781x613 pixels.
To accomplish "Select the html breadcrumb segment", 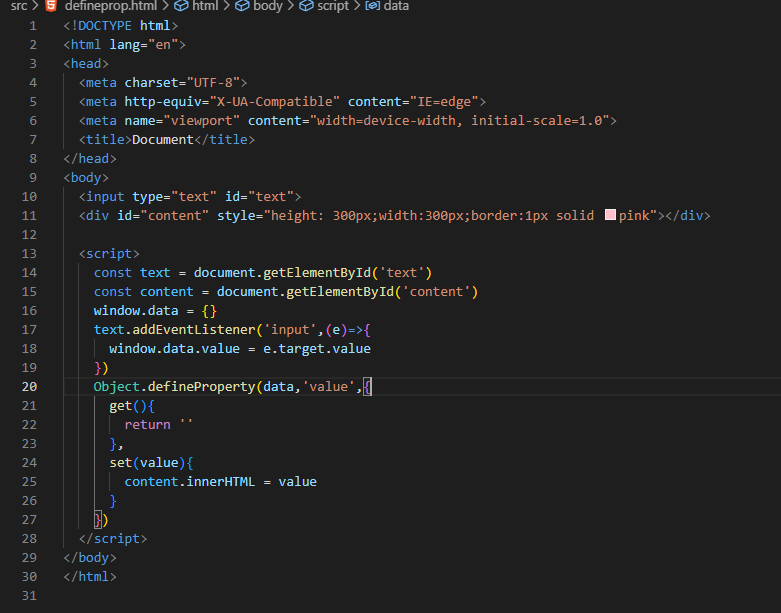I will tap(205, 6).
